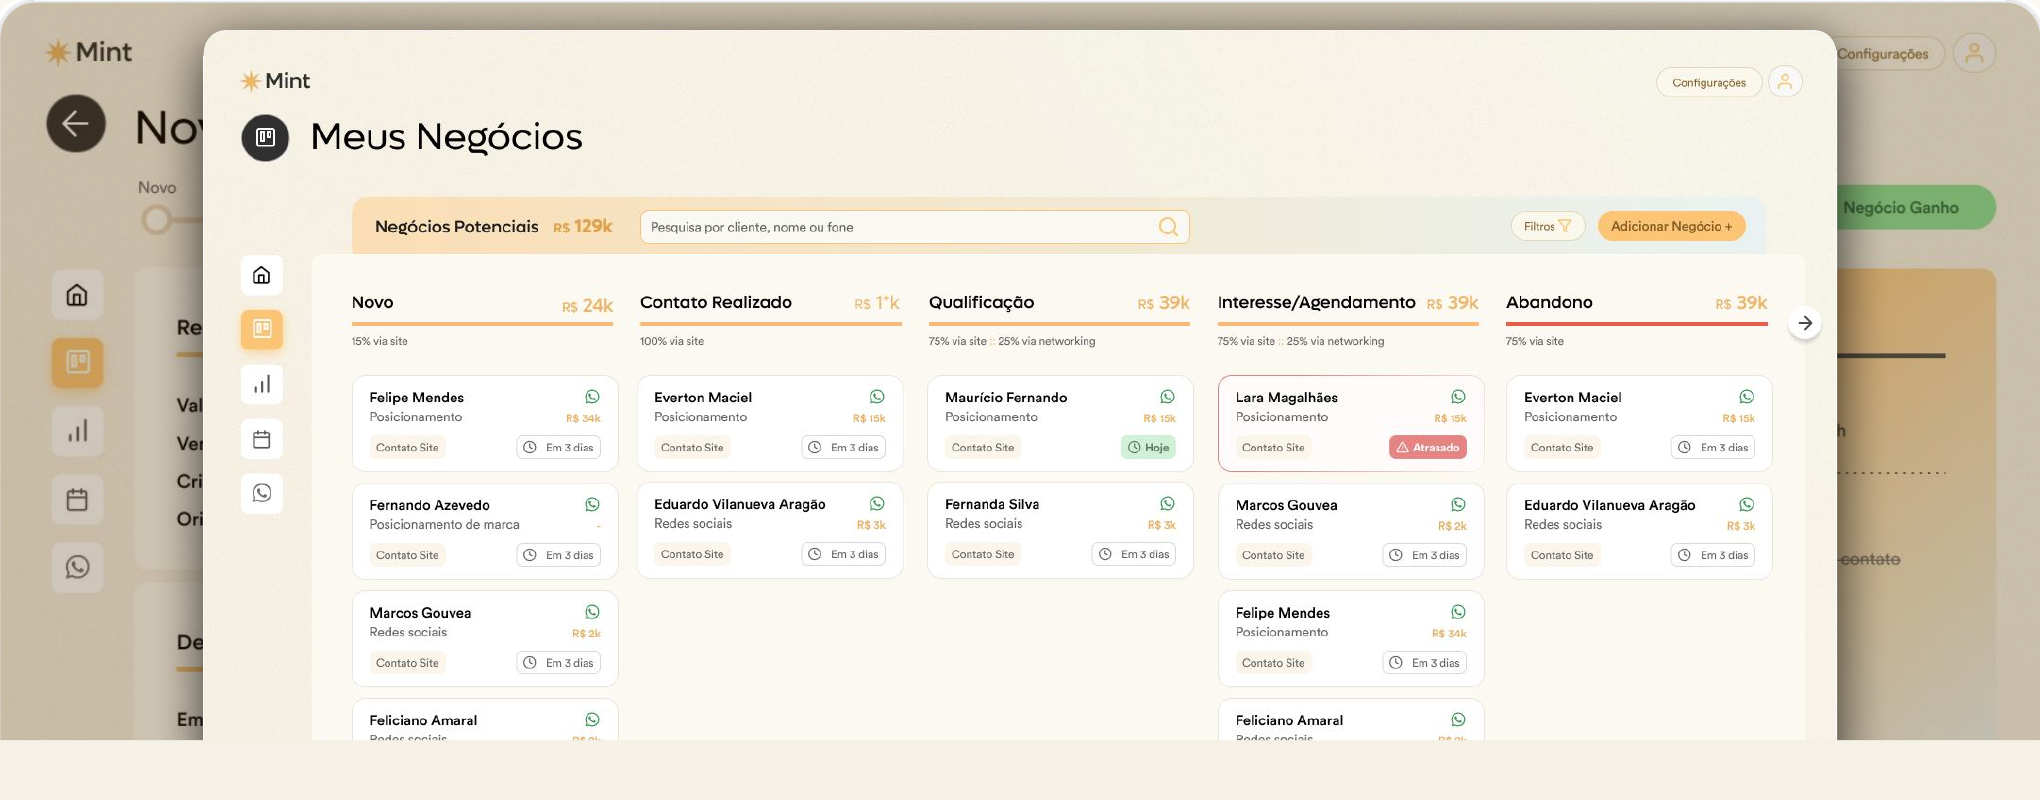
Task: Click calendar icon in background window sidebar
Action: tap(77, 499)
